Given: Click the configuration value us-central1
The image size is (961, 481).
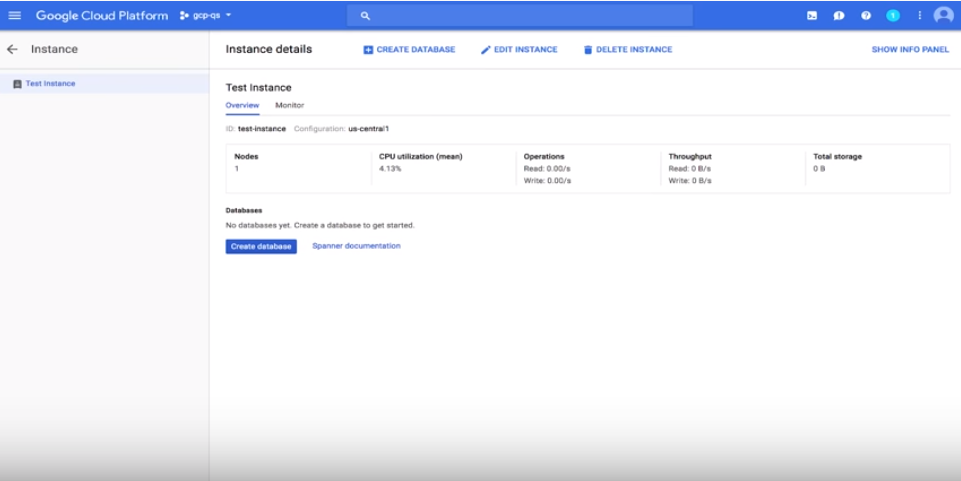Looking at the screenshot, I should tap(368, 129).
